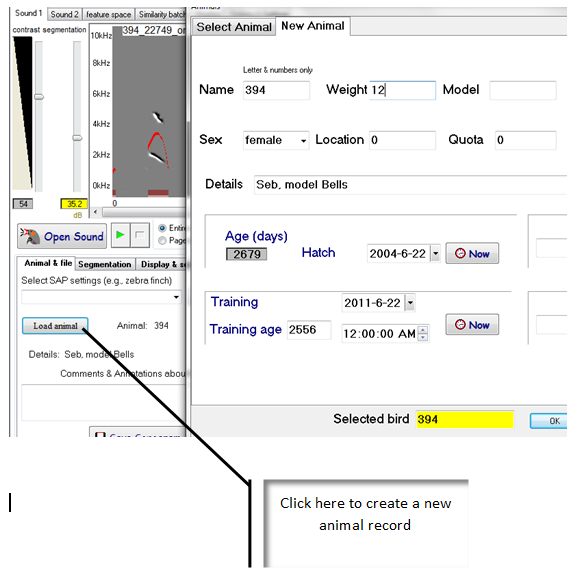Switch to the Sound 2 tab
This screenshot has width=567, height=584.
pos(64,14)
